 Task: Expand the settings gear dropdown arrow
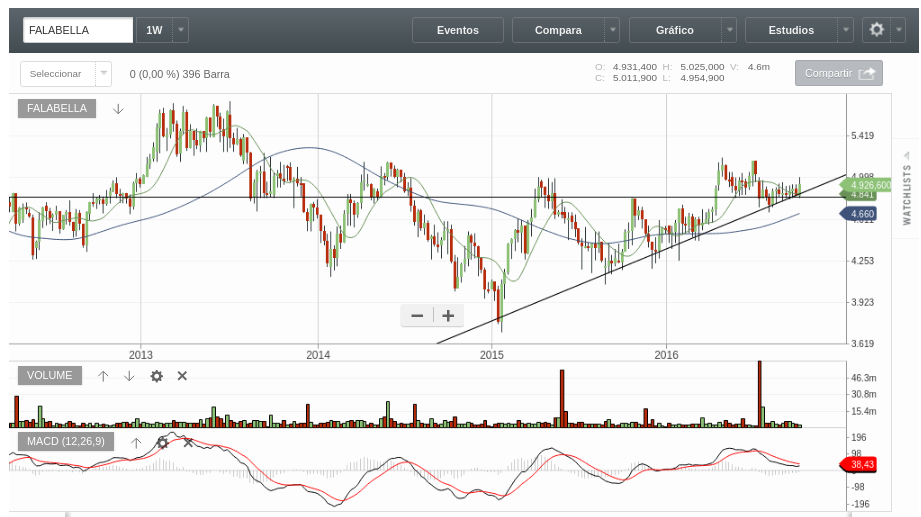point(899,30)
